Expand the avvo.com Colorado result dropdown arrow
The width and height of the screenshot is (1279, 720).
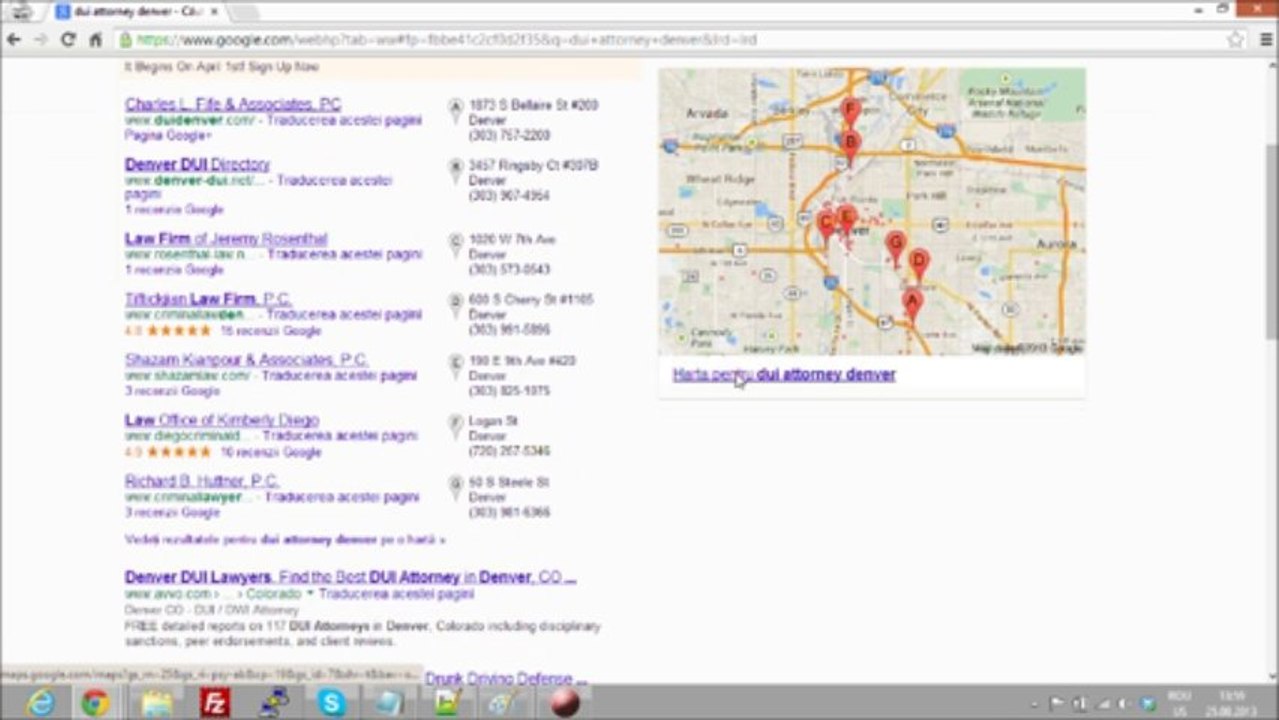pyautogui.click(x=310, y=594)
